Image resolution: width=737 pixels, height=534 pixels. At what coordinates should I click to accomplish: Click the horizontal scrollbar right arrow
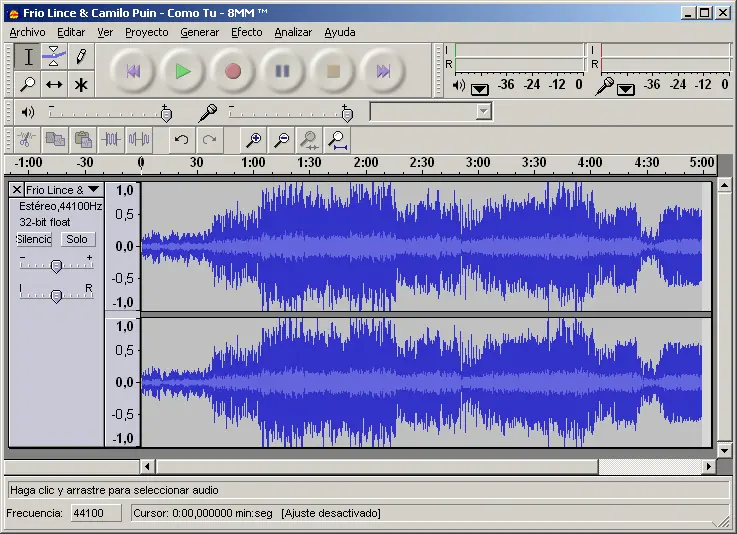pyautogui.click(x=708, y=466)
